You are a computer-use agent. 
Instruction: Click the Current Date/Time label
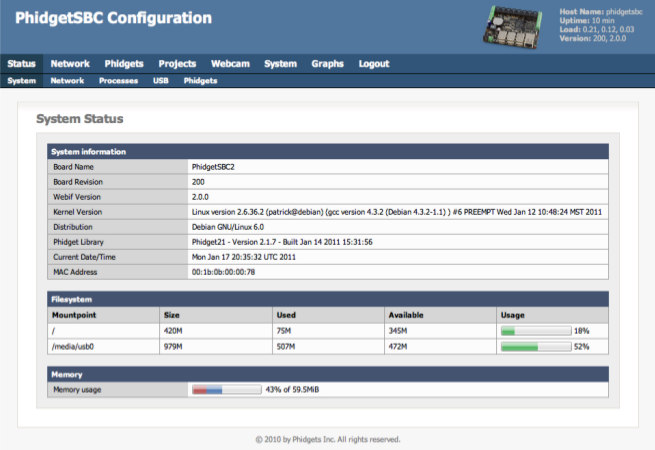click(84, 257)
